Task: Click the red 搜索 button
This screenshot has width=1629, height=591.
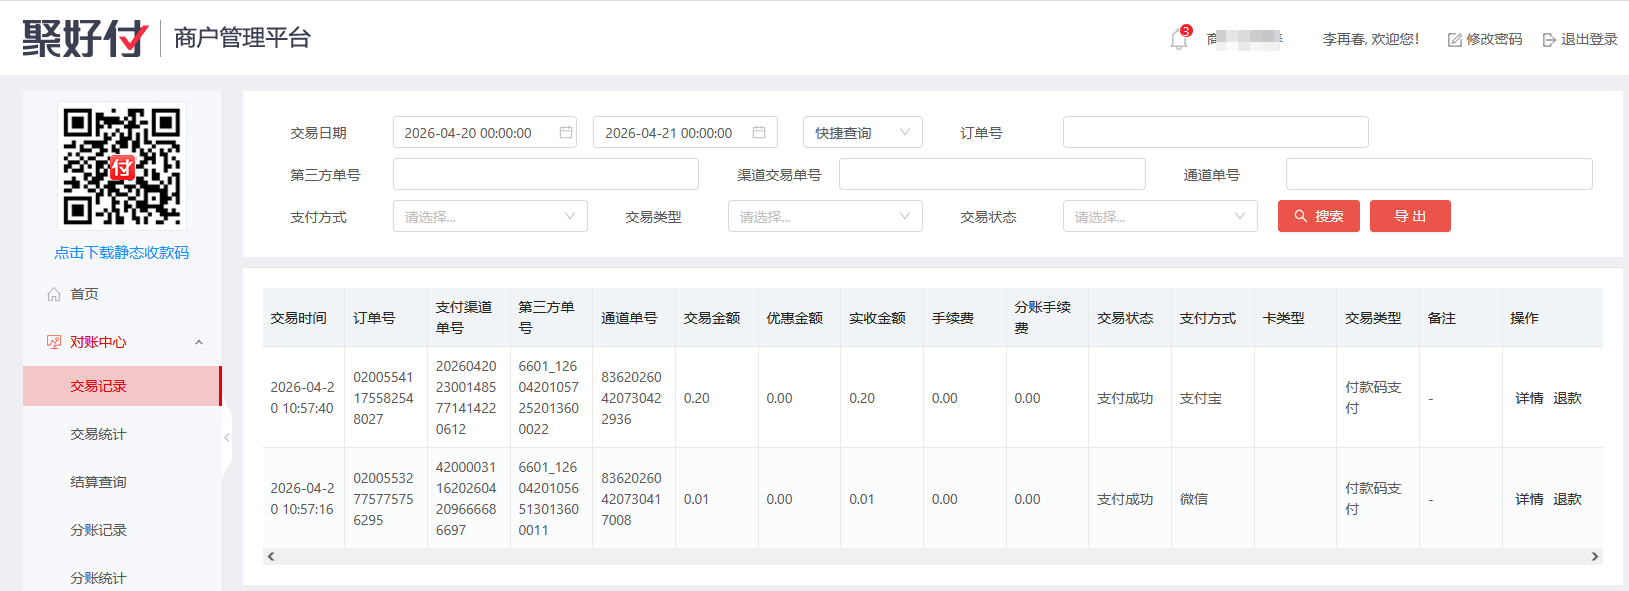Action: tap(1318, 216)
